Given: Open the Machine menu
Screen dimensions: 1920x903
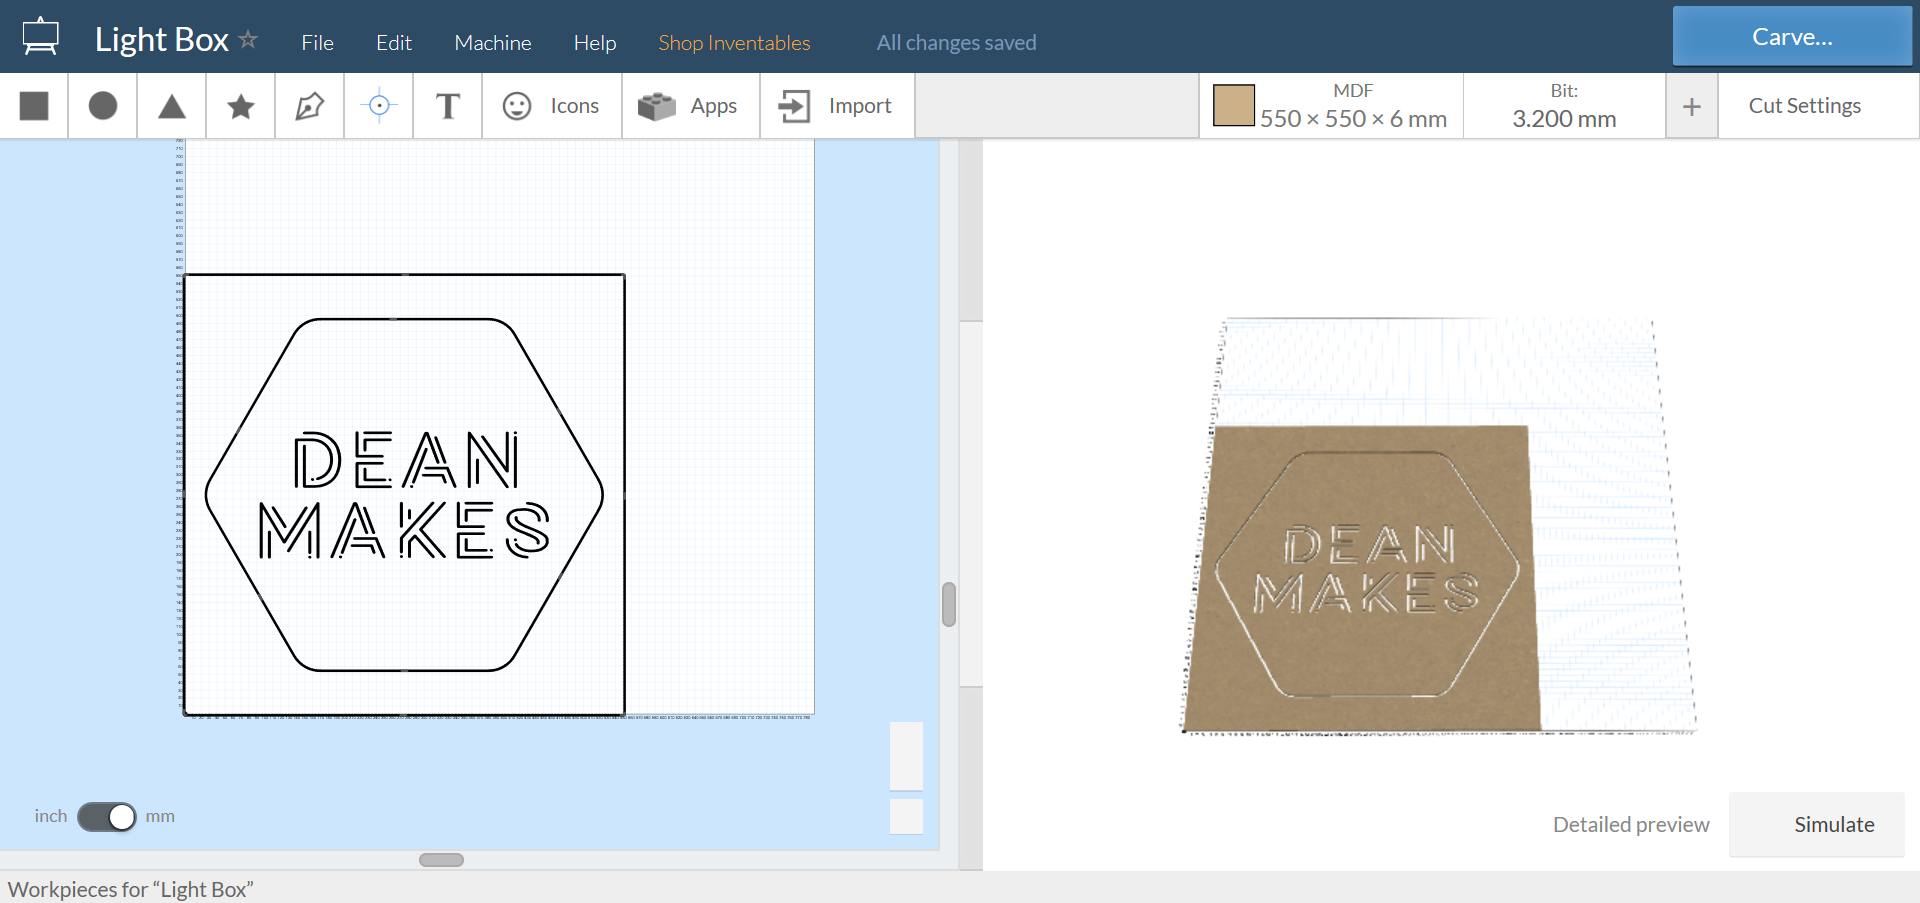Looking at the screenshot, I should pos(493,43).
